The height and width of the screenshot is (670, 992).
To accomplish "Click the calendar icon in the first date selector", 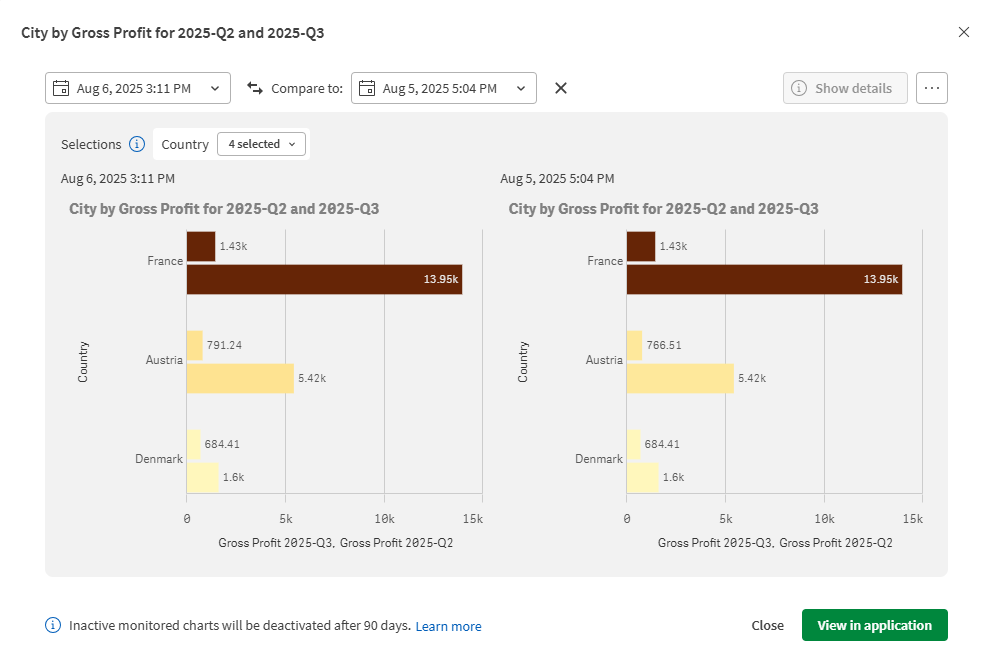I will (x=62, y=88).
